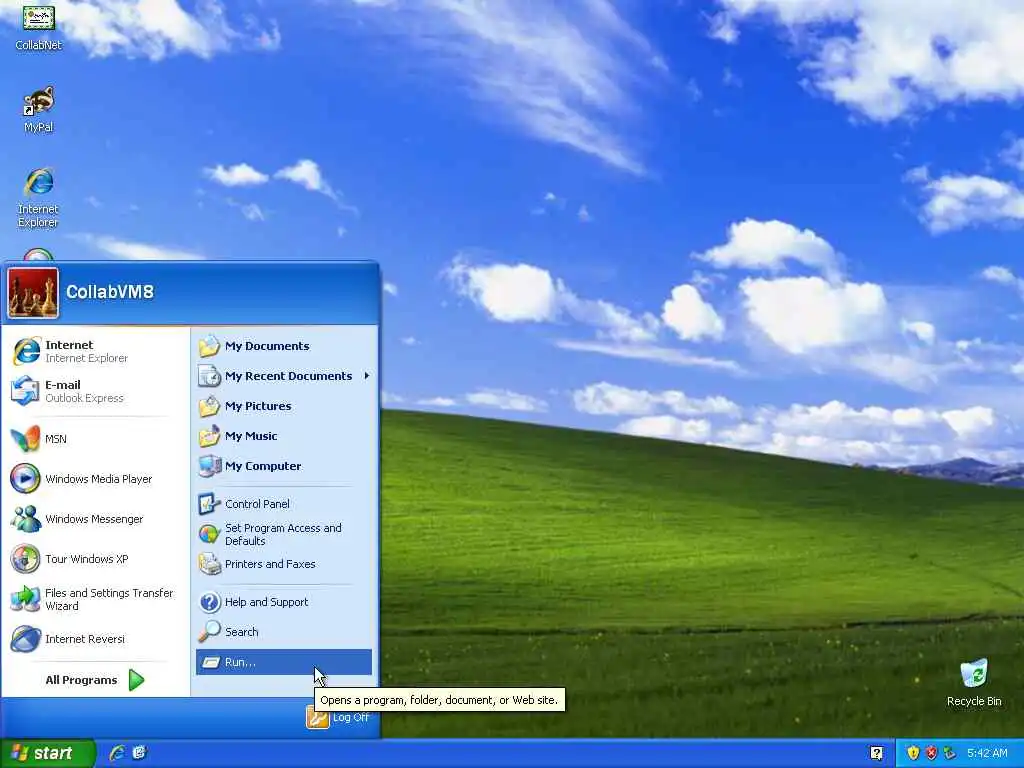Open My Pictures folder
This screenshot has width=1024, height=768.
pos(284,406)
